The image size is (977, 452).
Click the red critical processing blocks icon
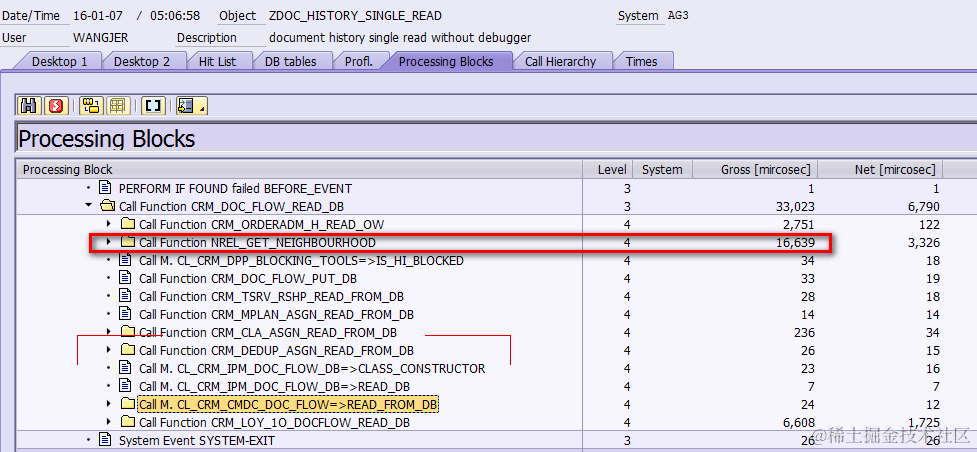point(57,106)
